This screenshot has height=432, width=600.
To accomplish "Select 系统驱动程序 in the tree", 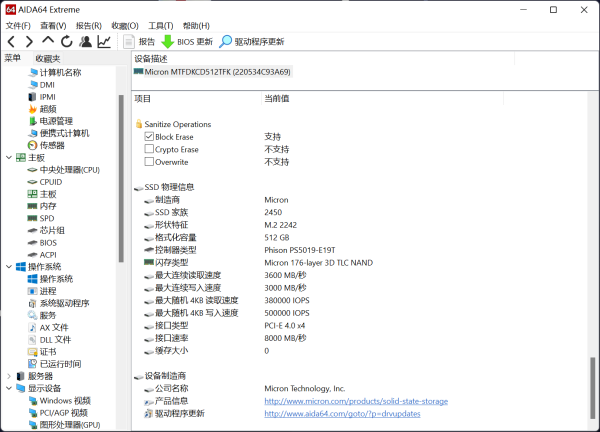I will coord(59,303).
